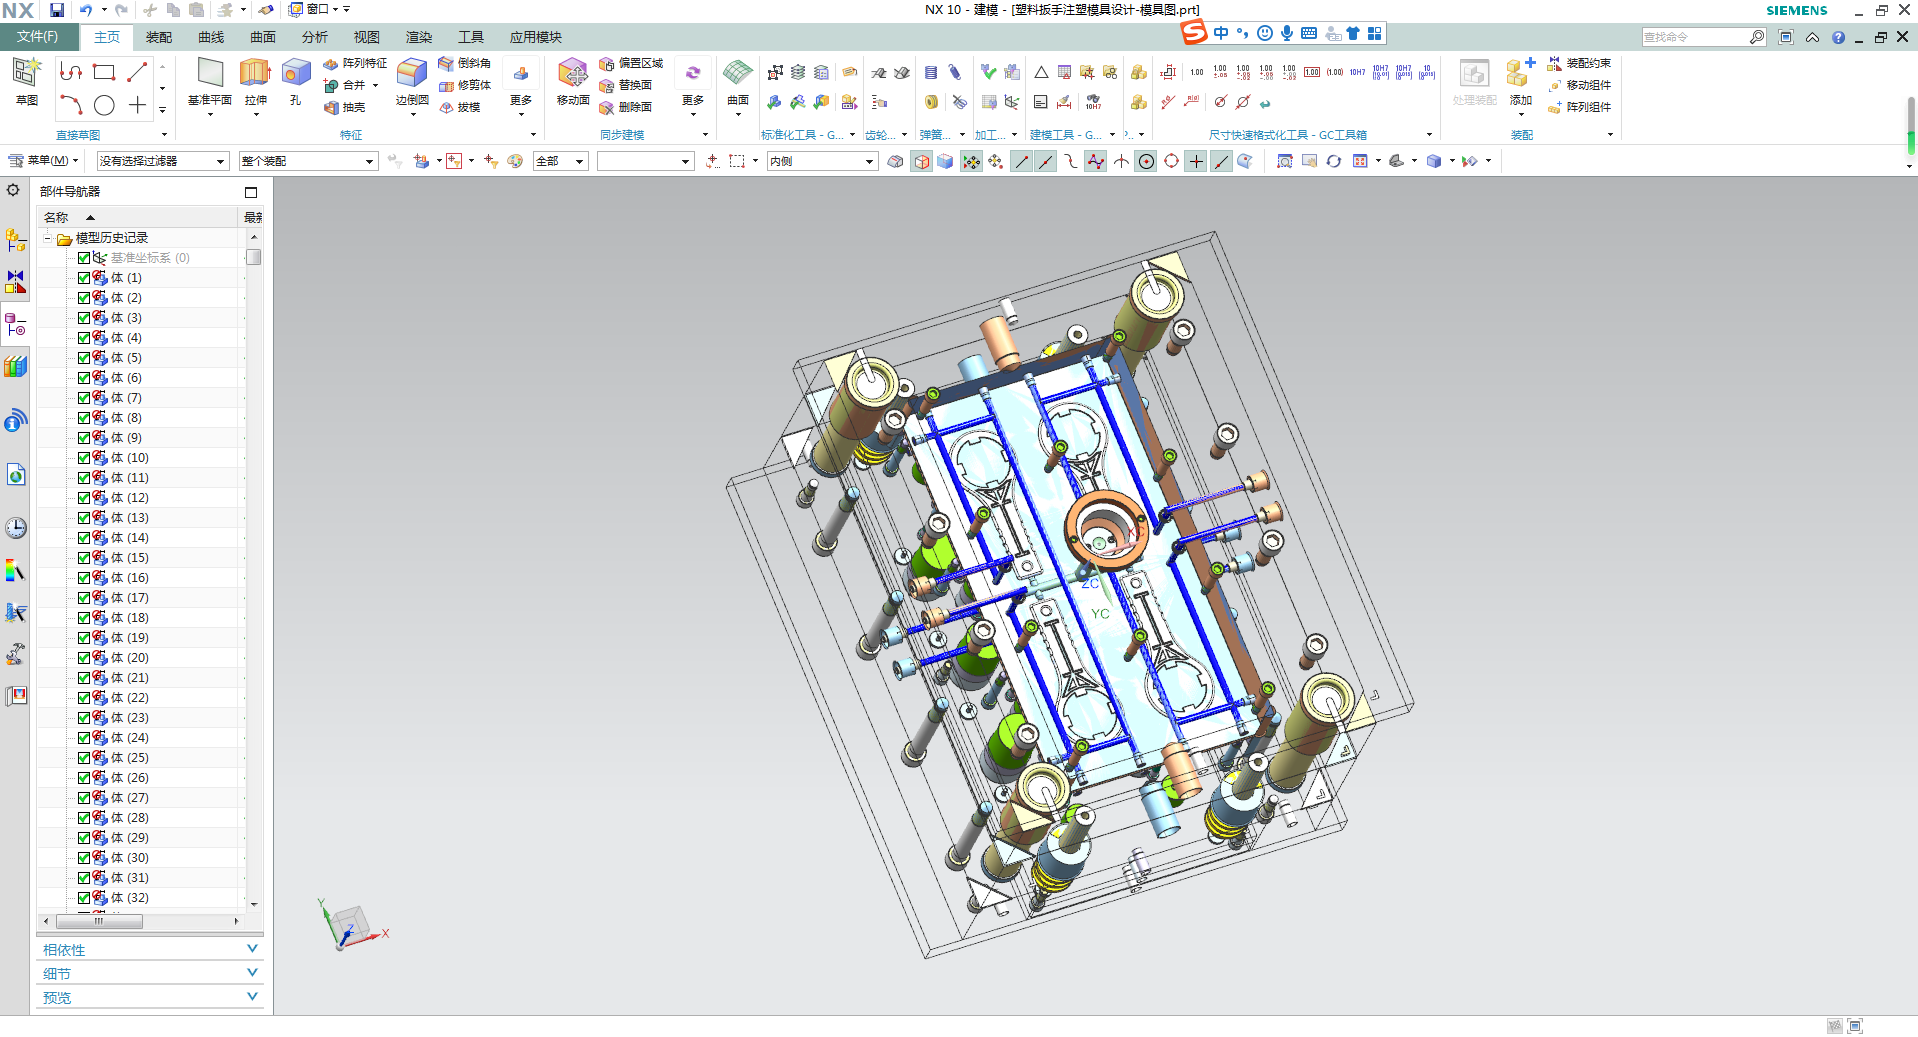Click the Undo arrow icon

[x=86, y=10]
